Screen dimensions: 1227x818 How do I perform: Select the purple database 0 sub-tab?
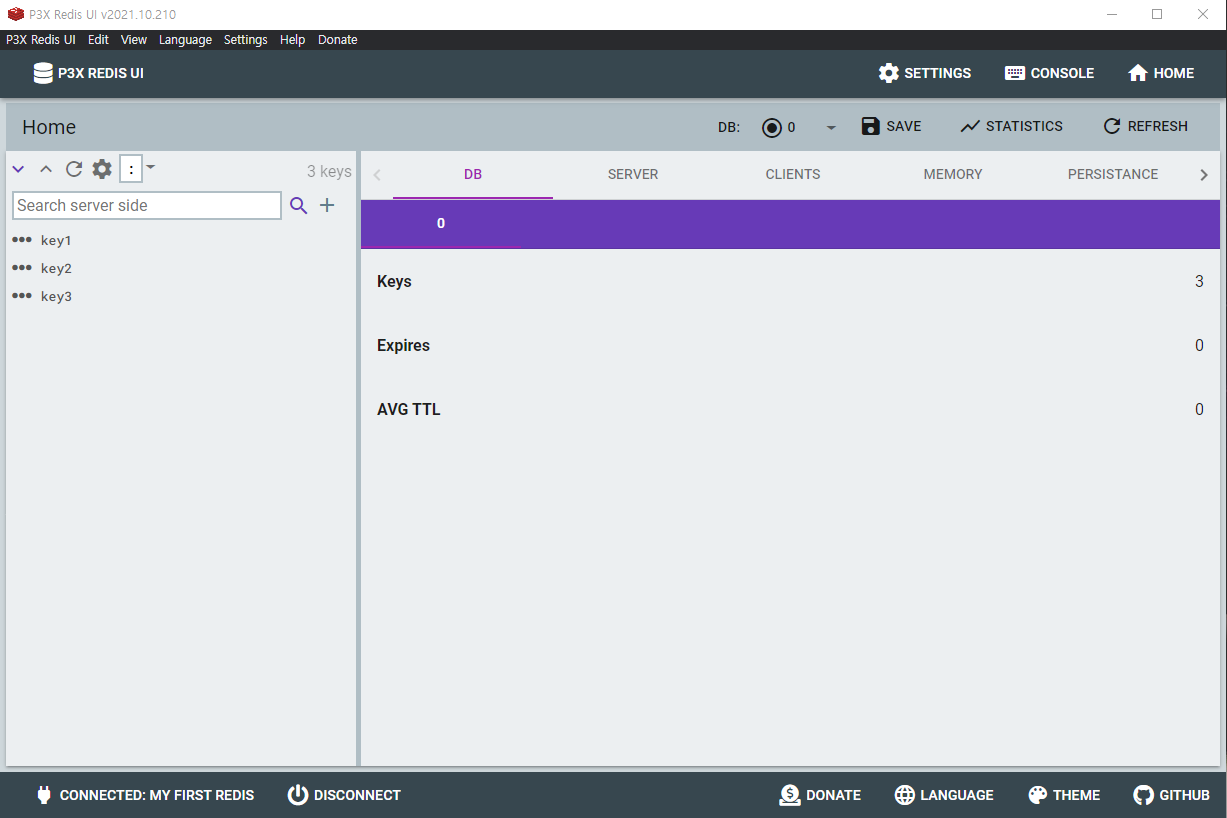coord(441,223)
